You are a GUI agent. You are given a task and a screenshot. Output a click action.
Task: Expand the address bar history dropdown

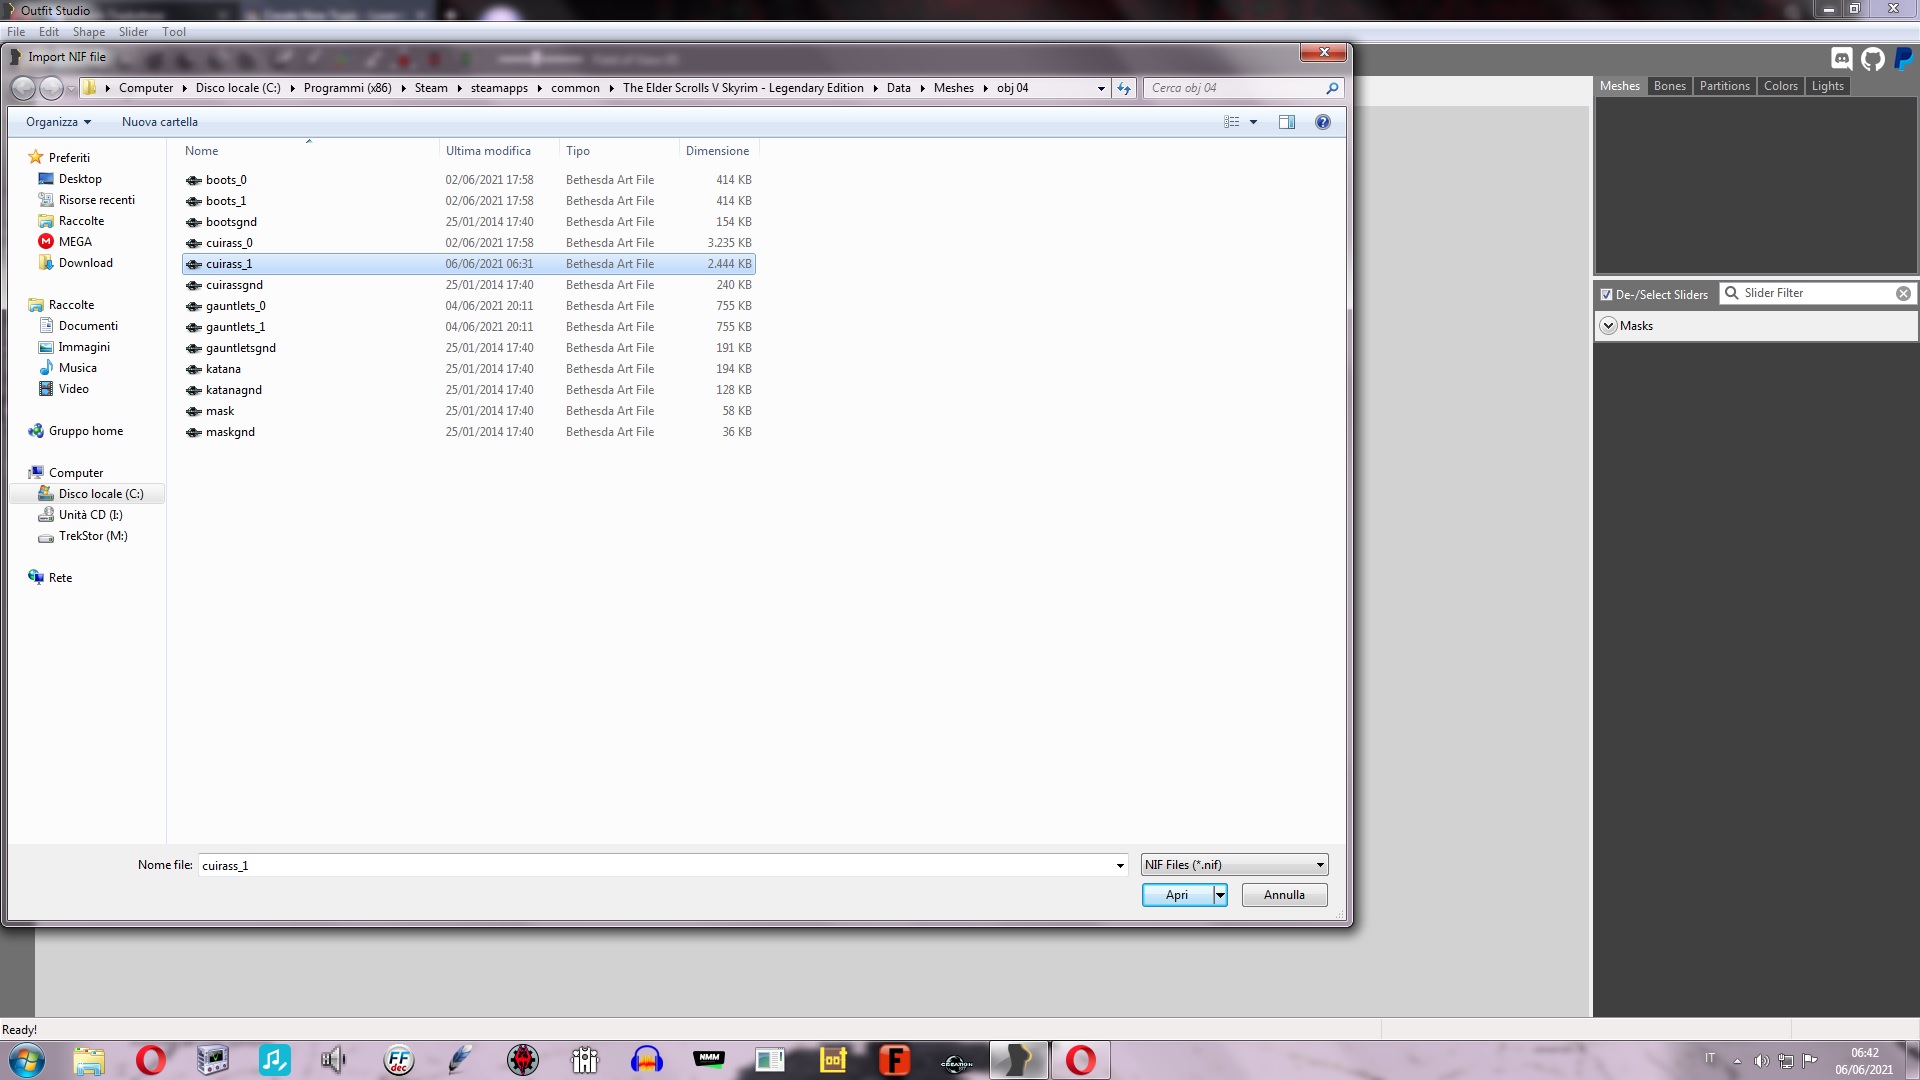point(1101,88)
